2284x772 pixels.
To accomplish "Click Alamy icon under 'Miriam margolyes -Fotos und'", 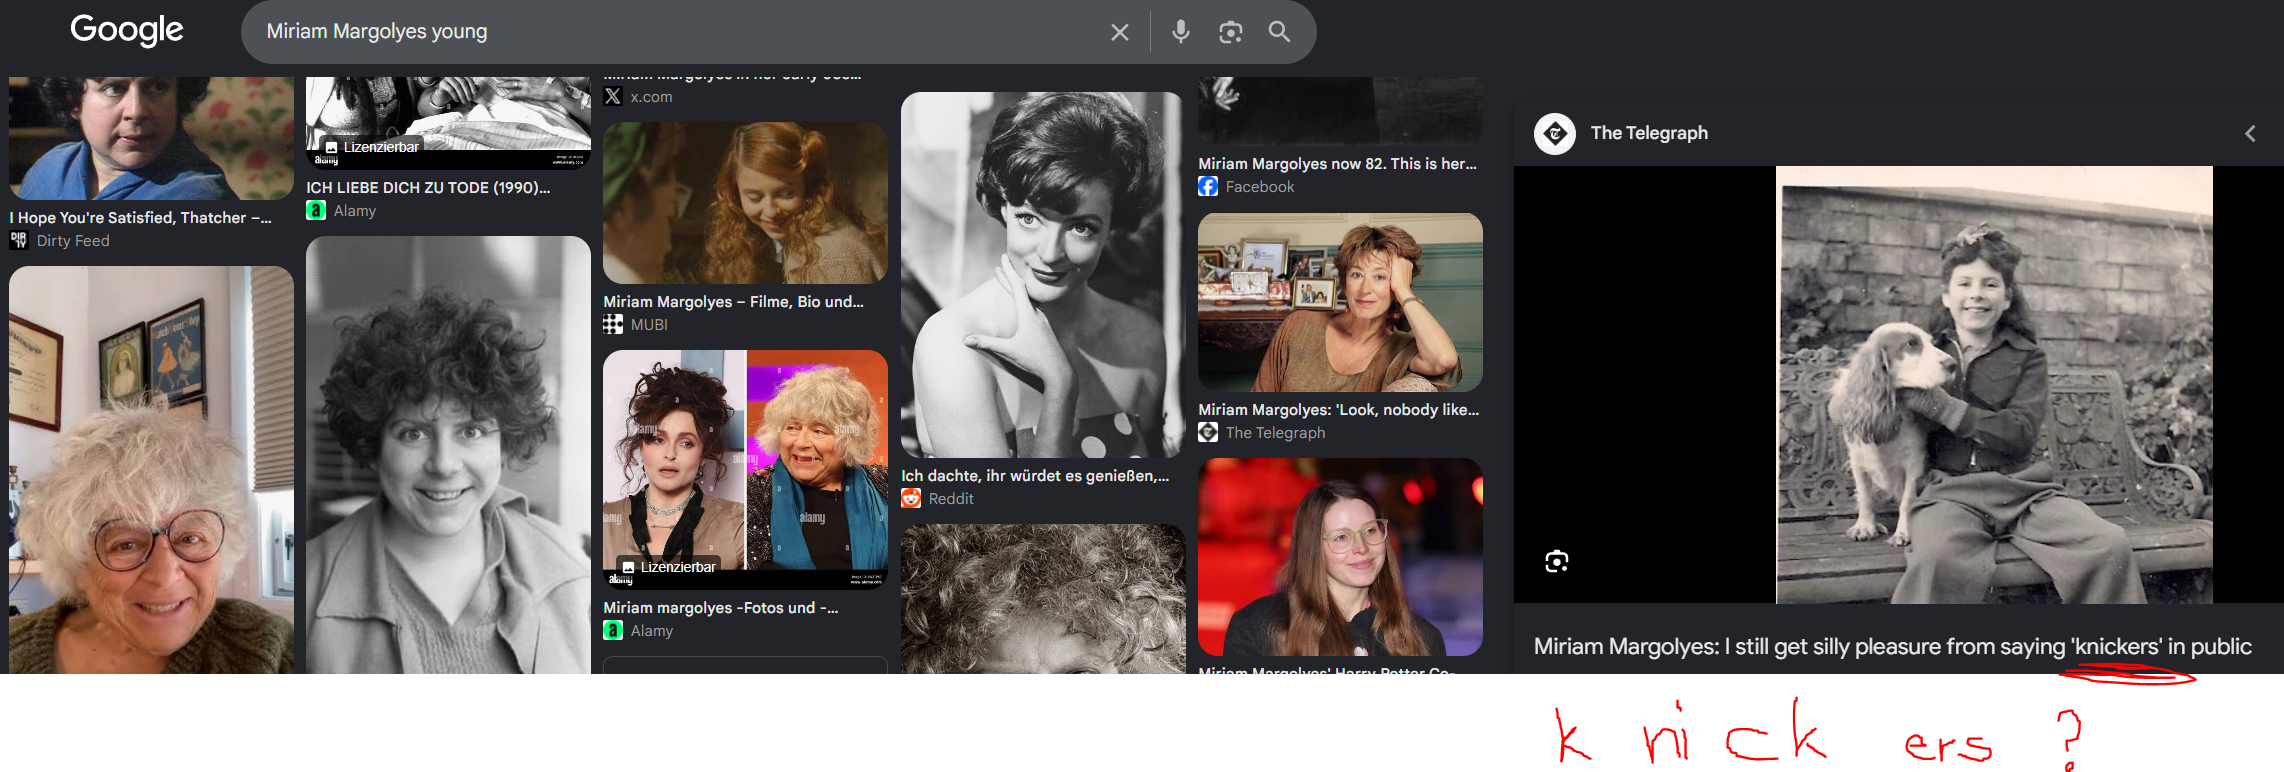I will click(613, 630).
